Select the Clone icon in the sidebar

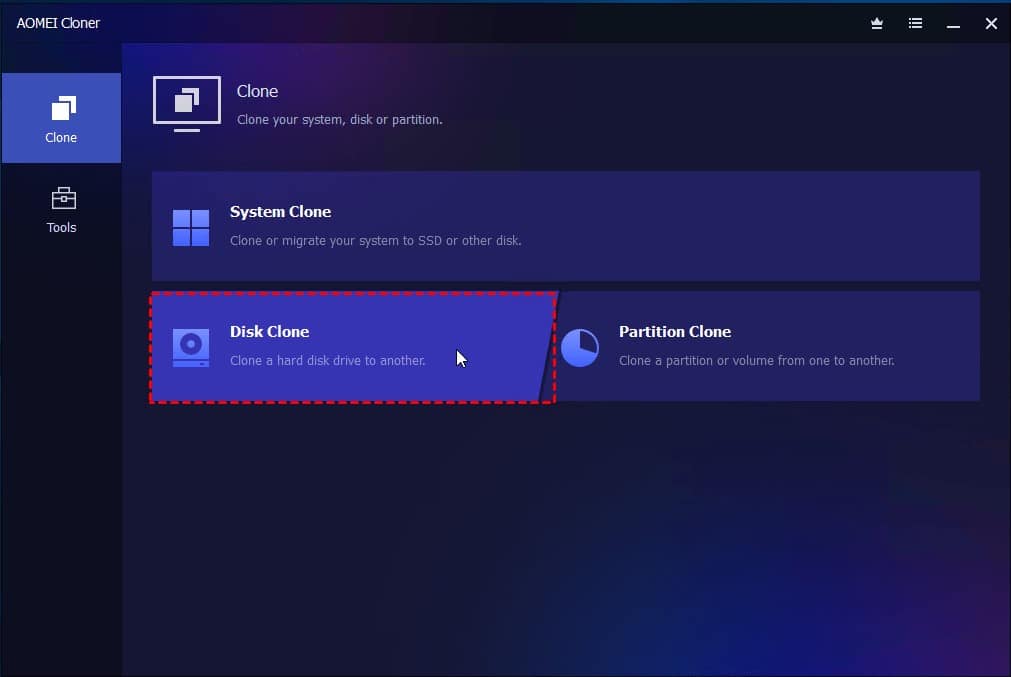(61, 107)
